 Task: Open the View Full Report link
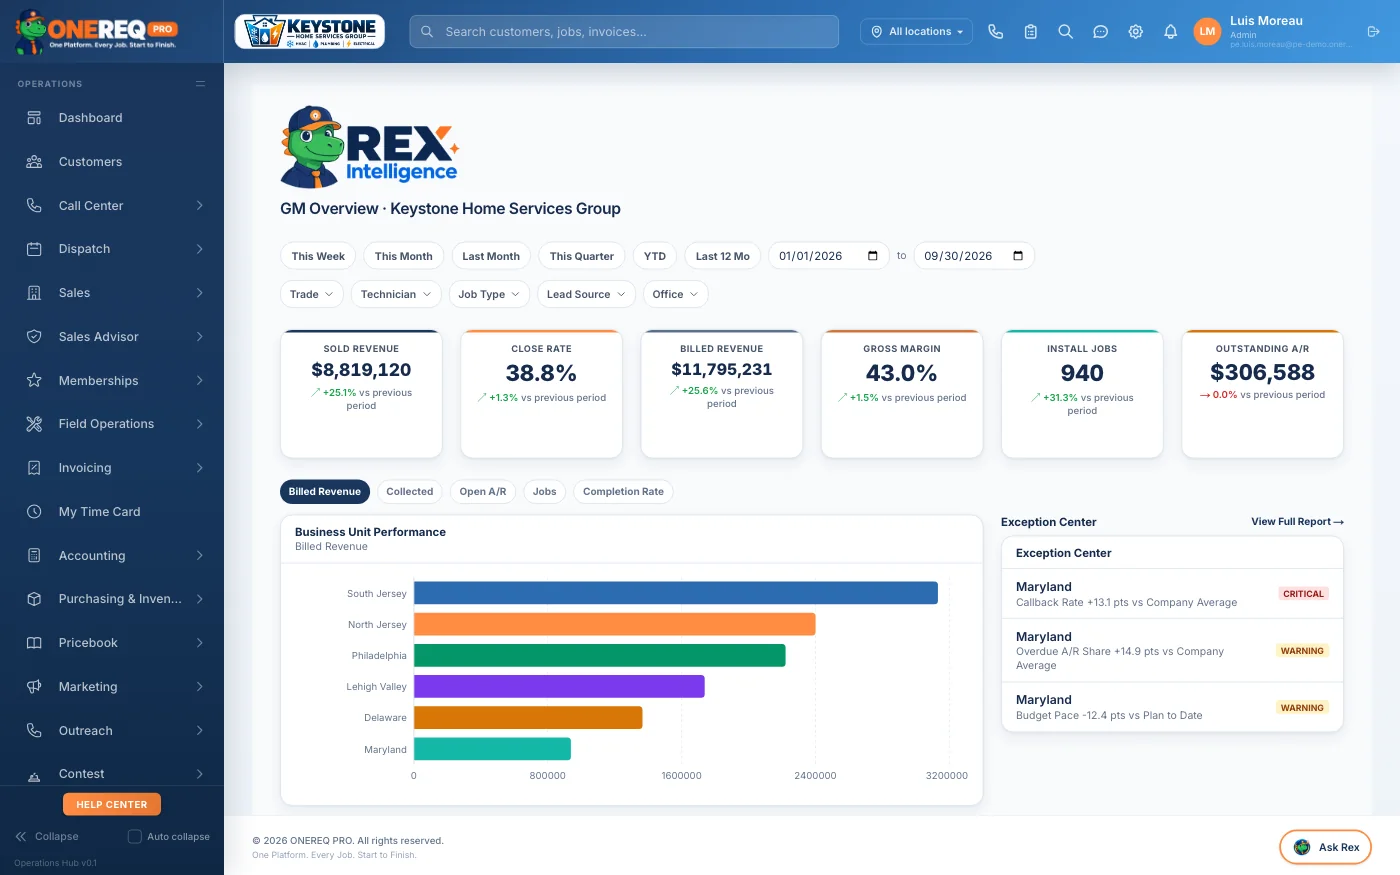pyautogui.click(x=1297, y=522)
